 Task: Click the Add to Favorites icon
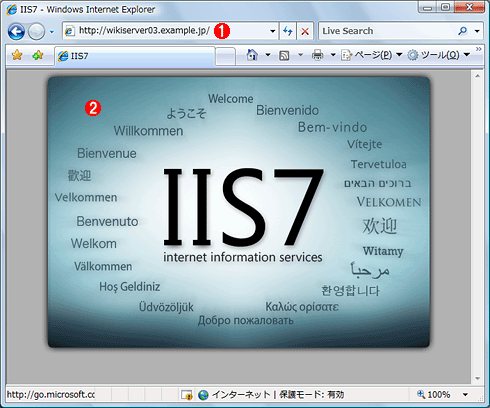[38, 55]
